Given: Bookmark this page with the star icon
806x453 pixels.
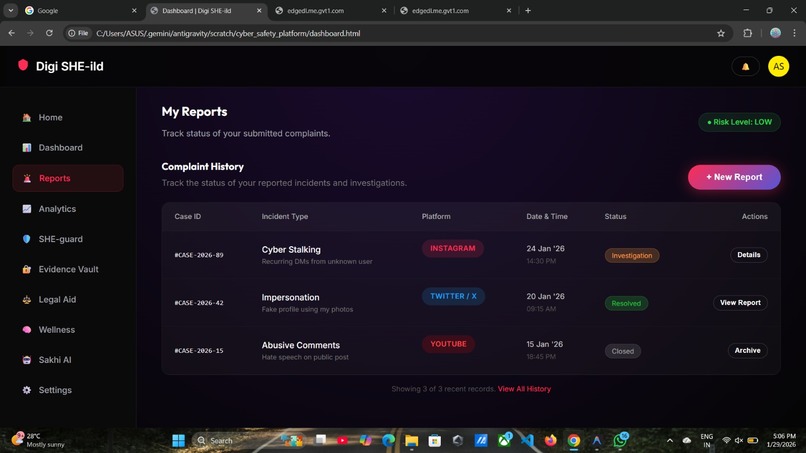Looking at the screenshot, I should [721, 33].
